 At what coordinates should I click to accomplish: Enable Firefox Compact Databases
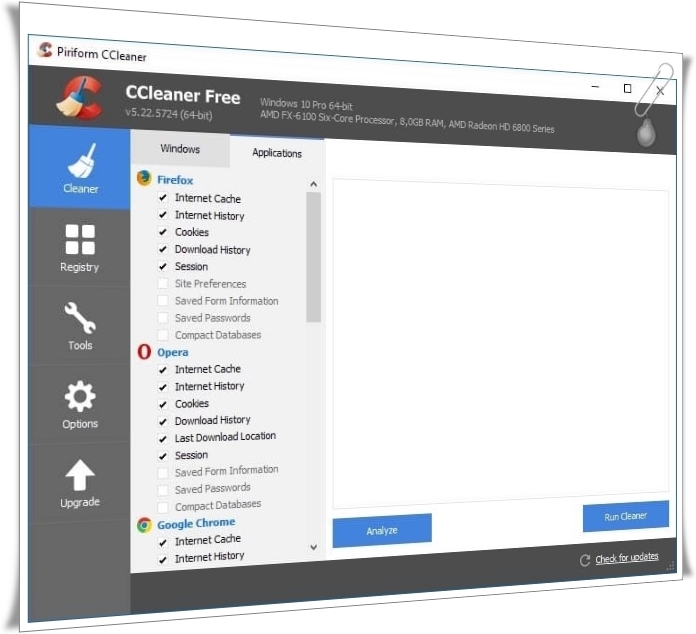coord(163,335)
